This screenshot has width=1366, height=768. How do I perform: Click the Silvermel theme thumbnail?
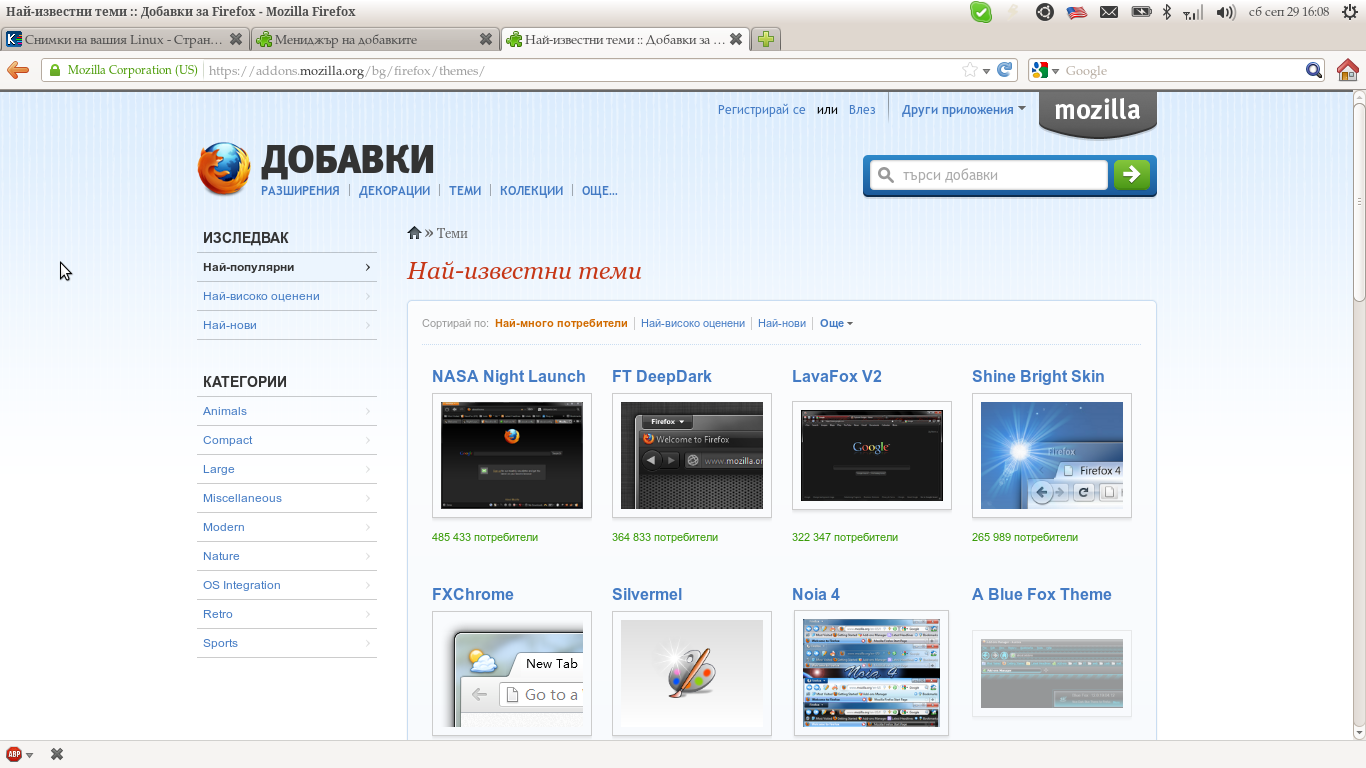pos(692,673)
